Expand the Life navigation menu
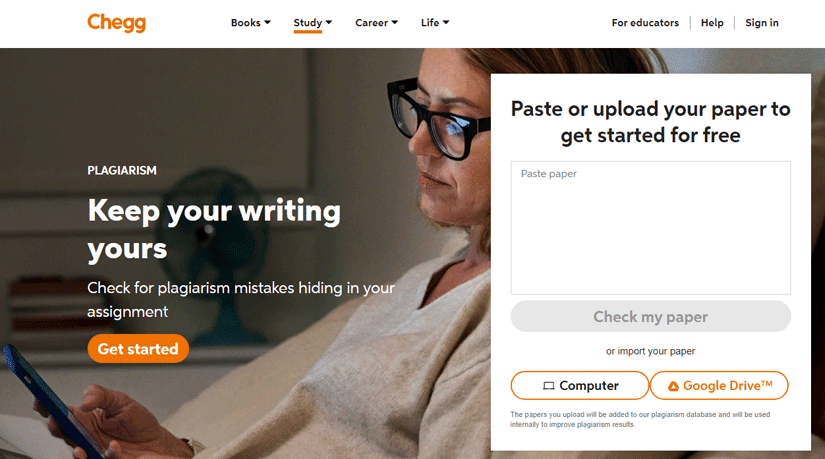Screen dimensions: 825x459 [x=435, y=23]
